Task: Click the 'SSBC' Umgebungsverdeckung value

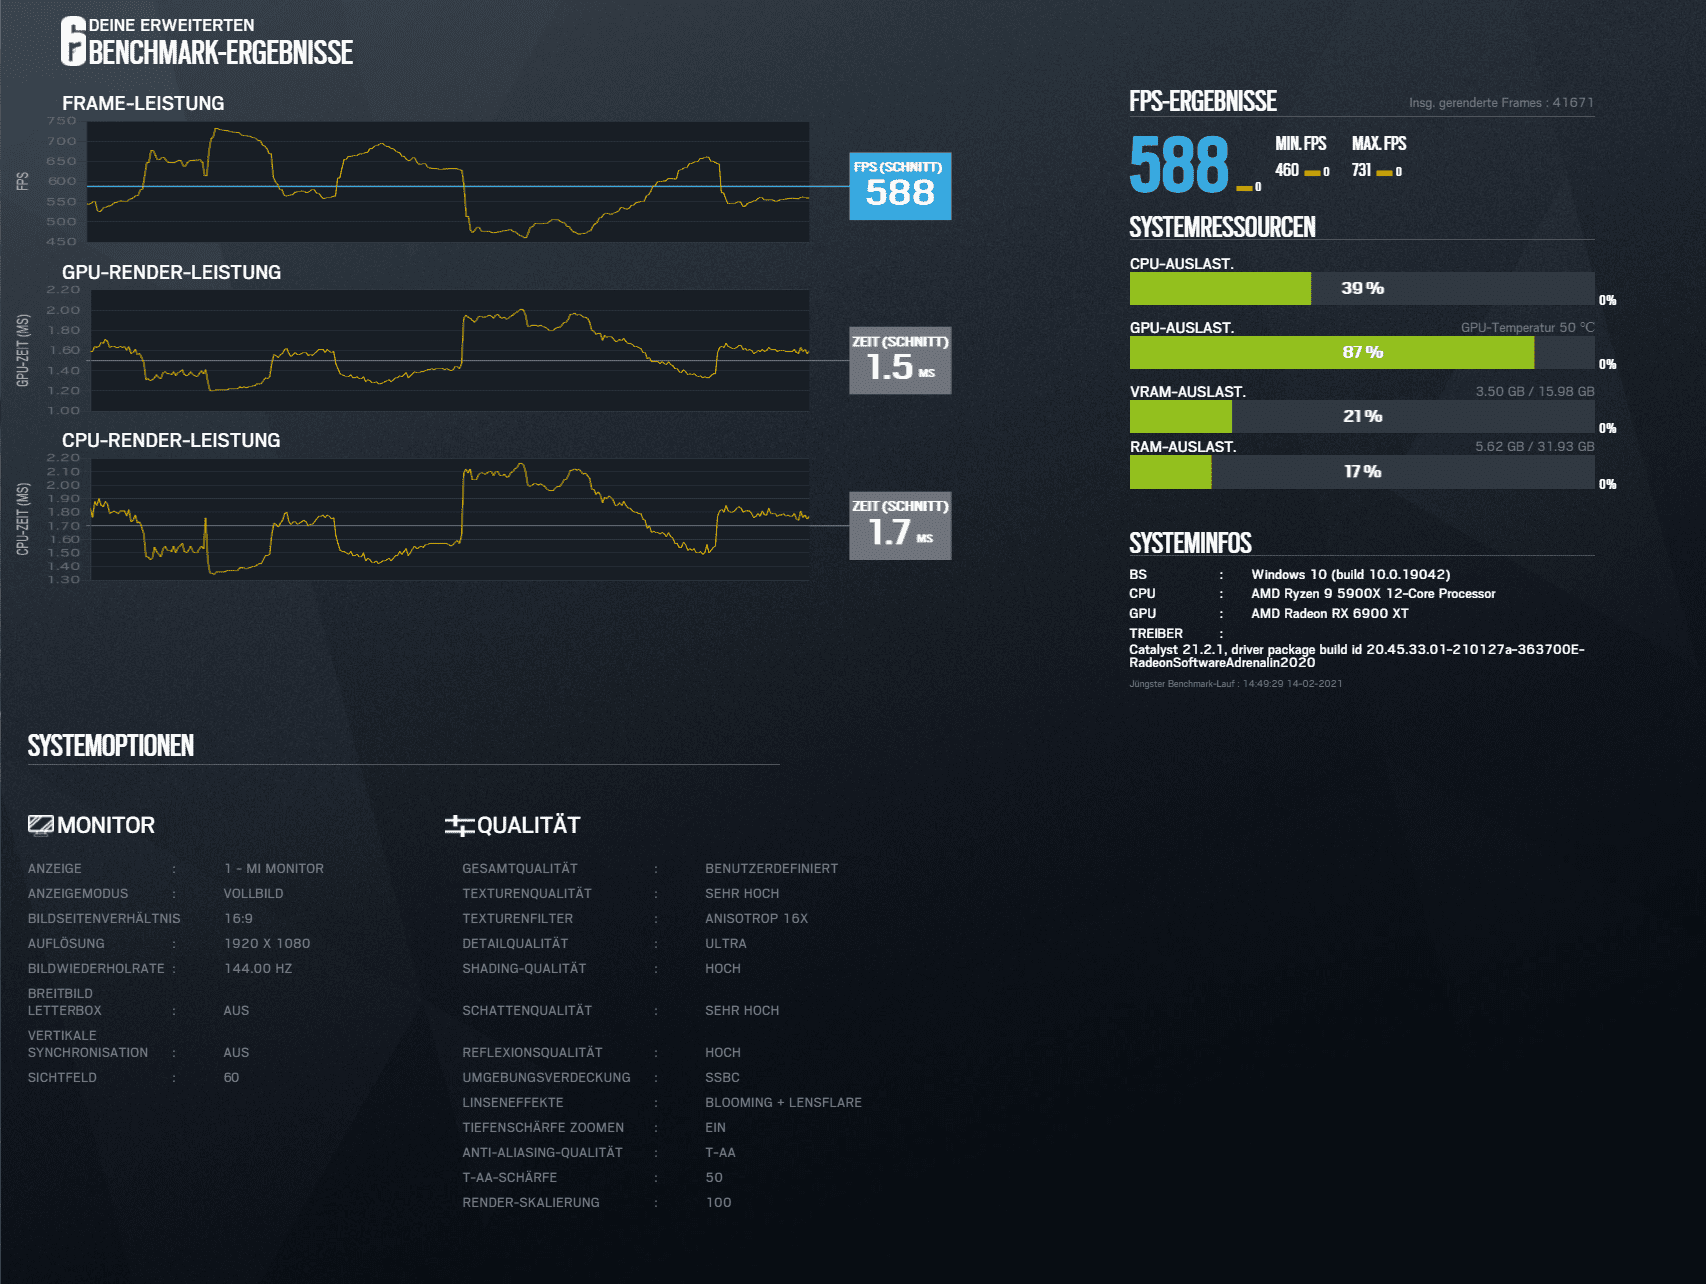Action: pos(722,1077)
